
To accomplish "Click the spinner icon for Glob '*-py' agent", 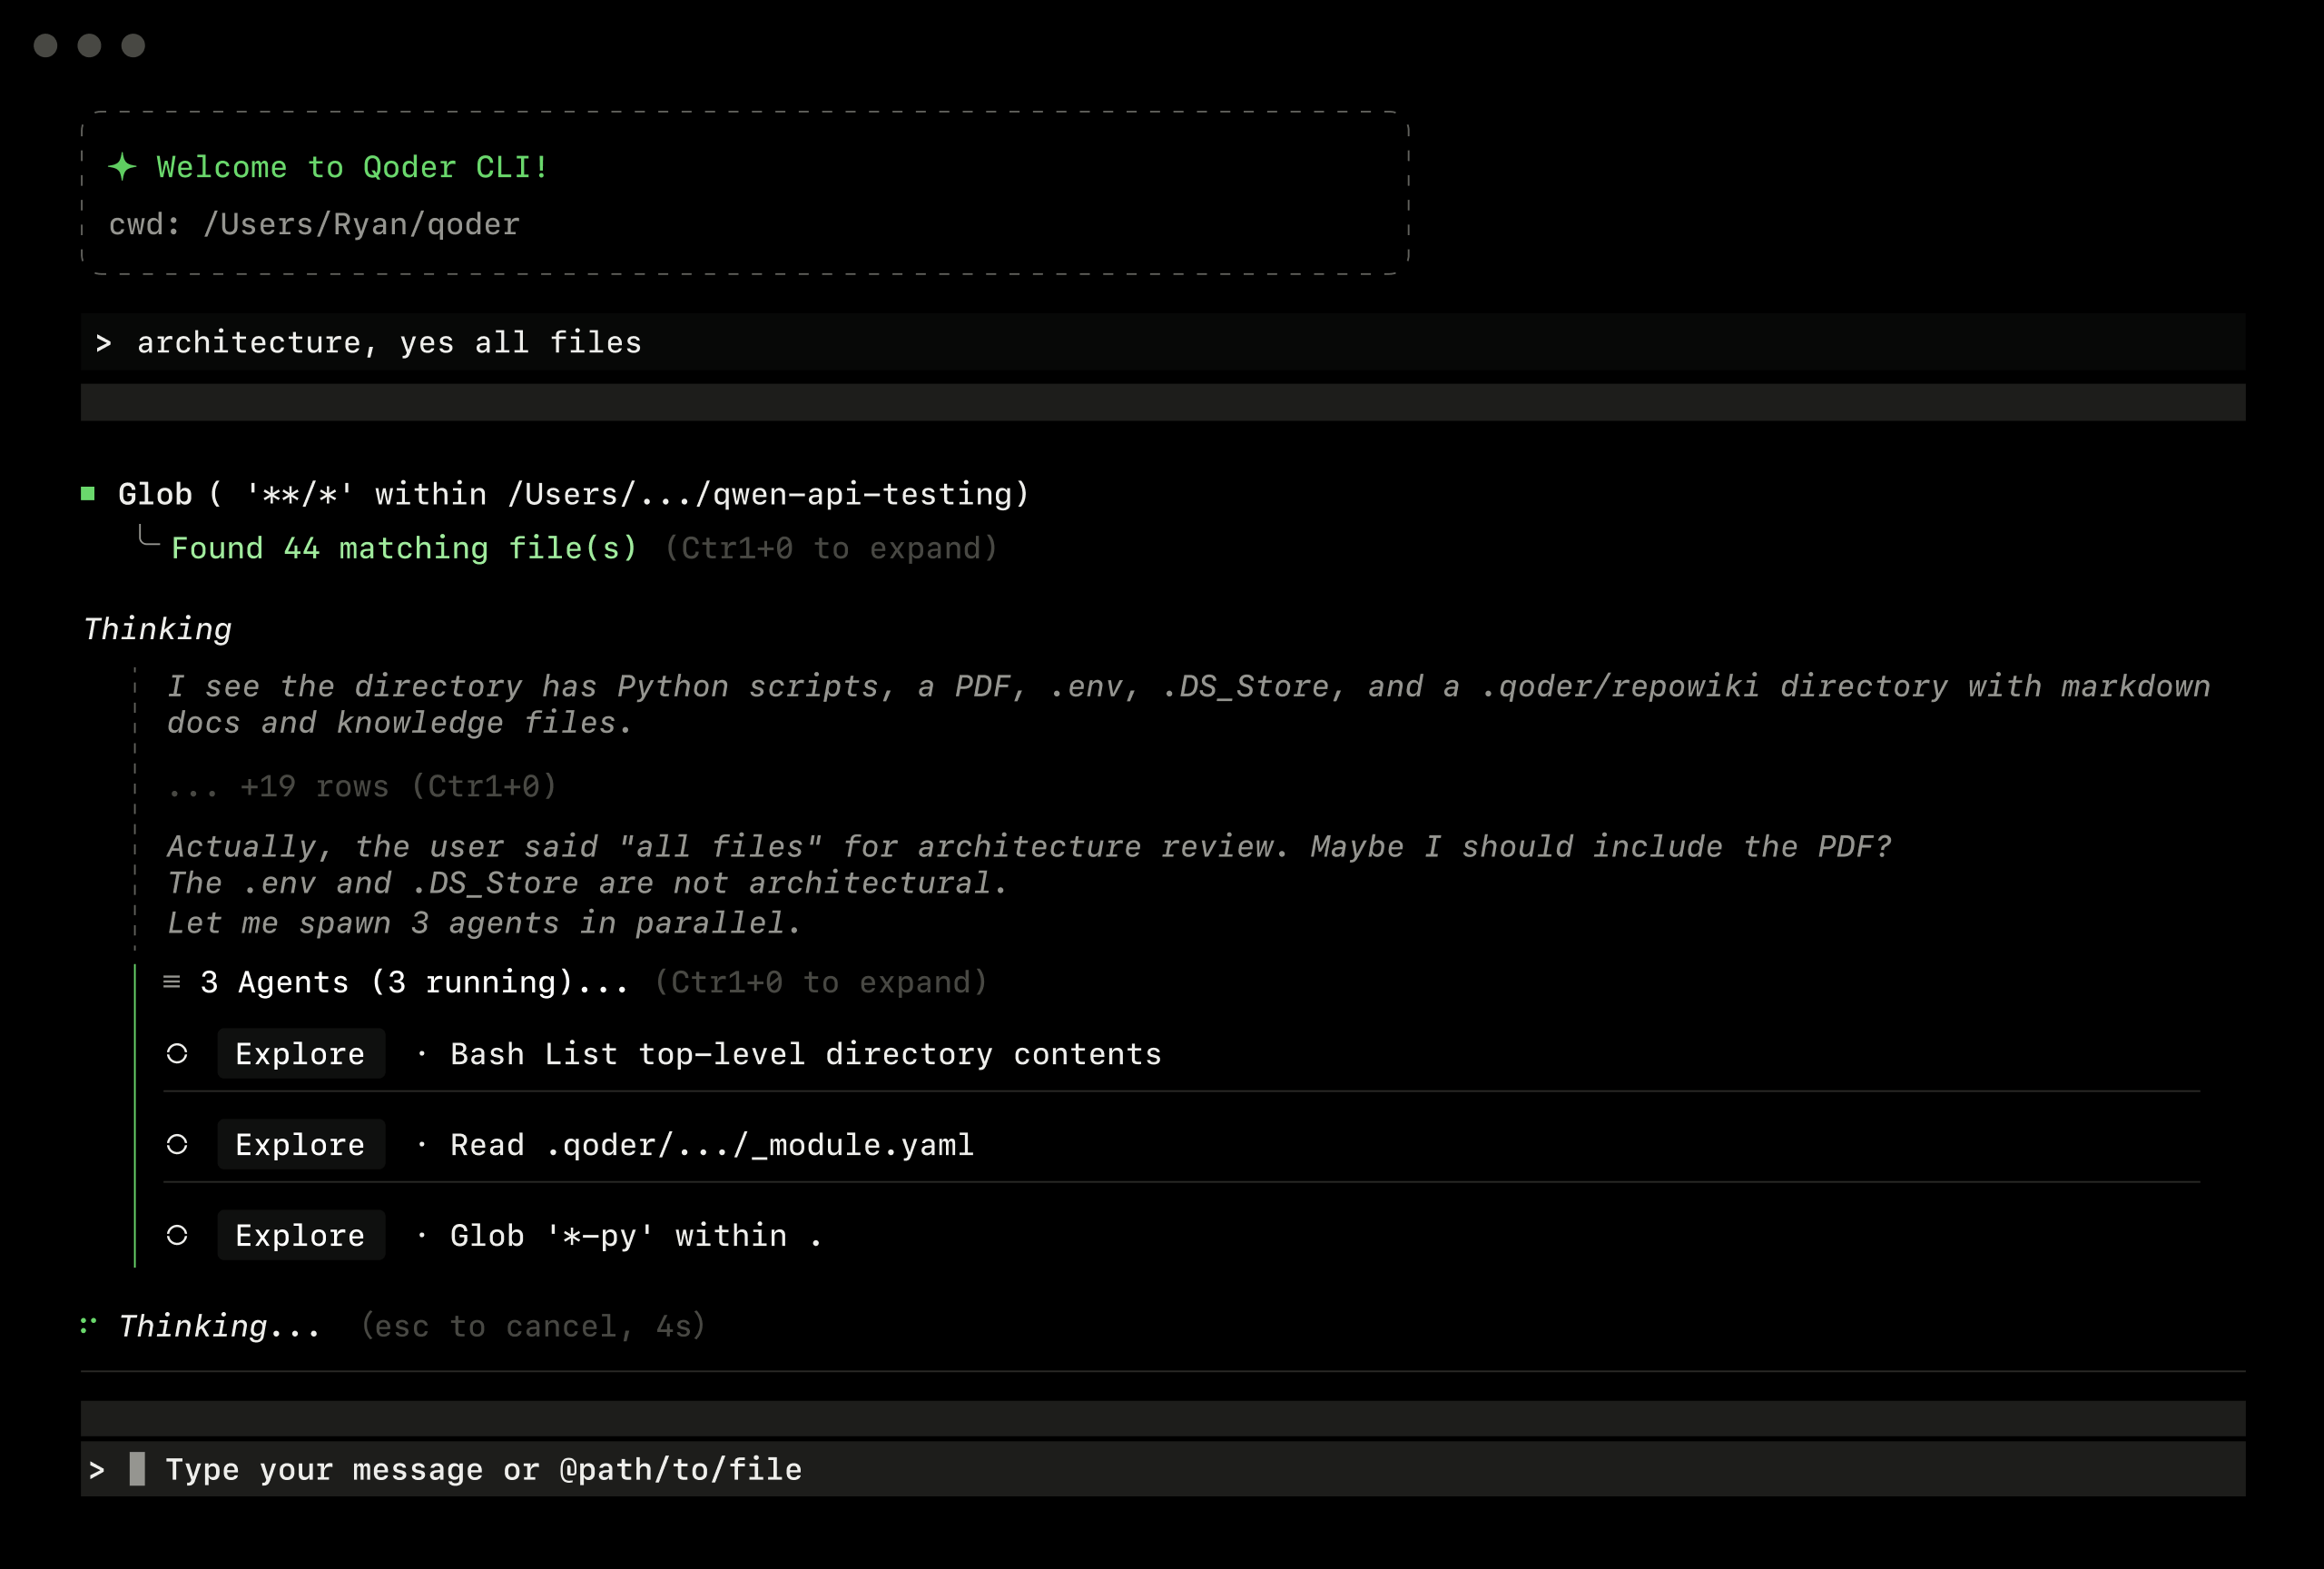I will [177, 1235].
